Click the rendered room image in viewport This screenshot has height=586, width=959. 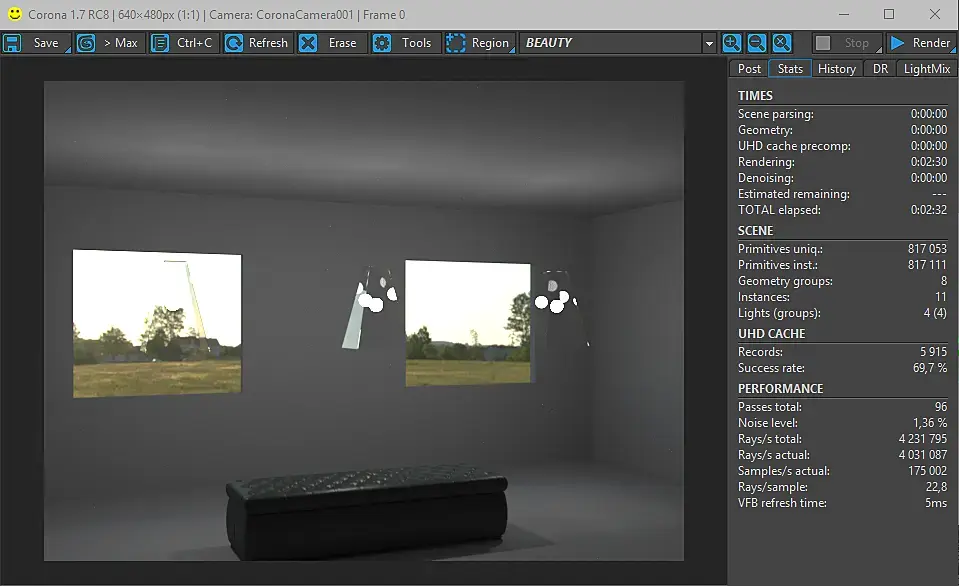click(363, 321)
